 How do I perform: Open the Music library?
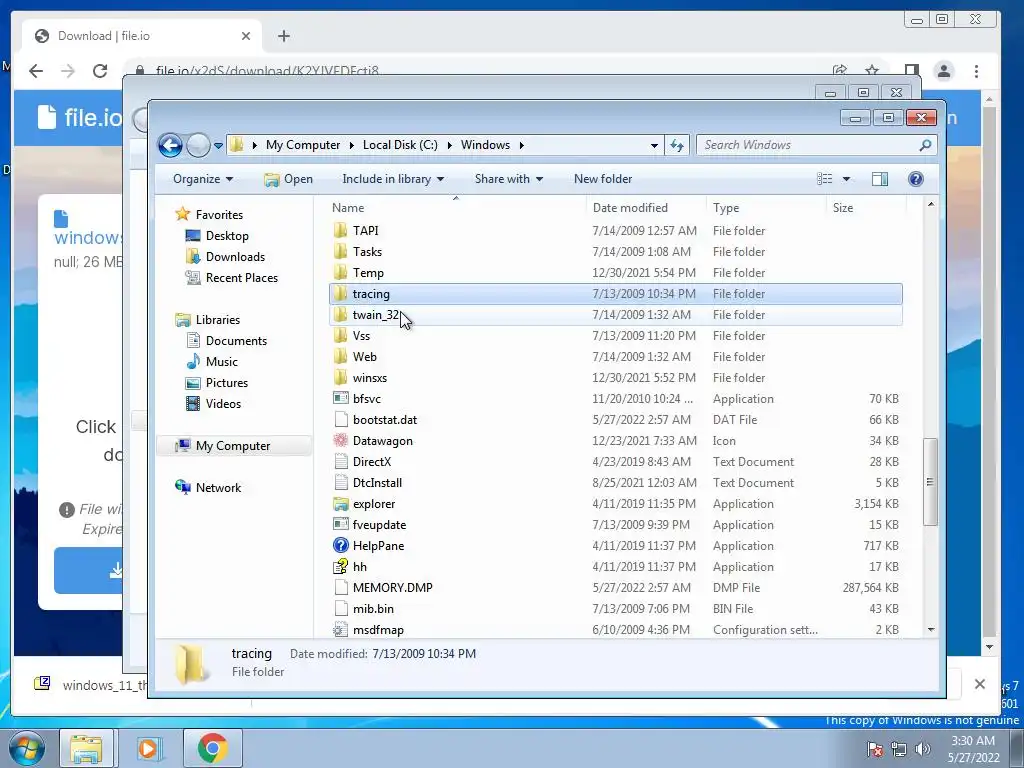pyautogui.click(x=221, y=362)
